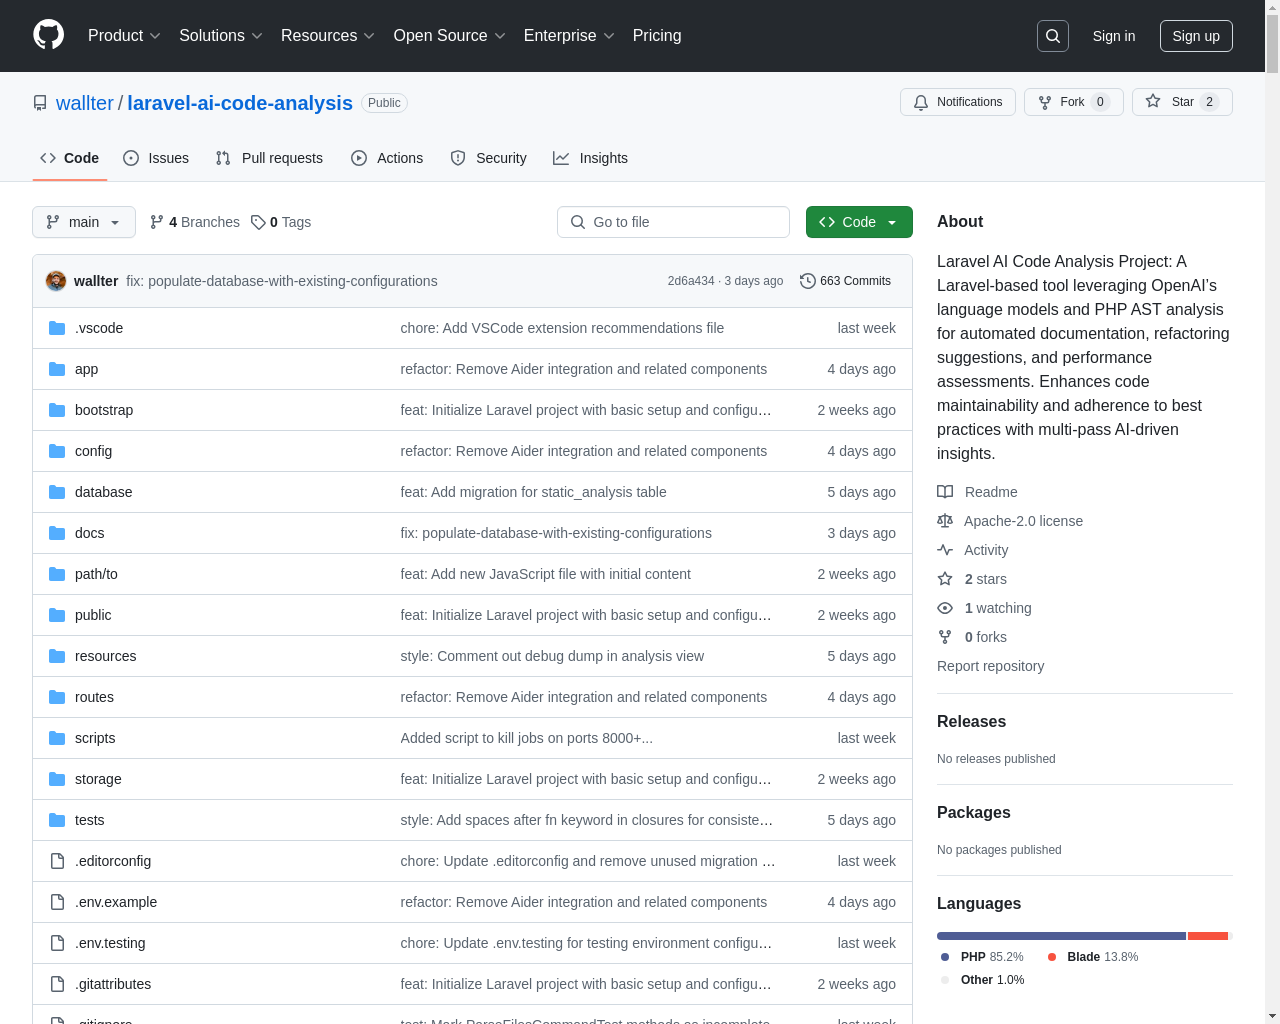
Task: Switch to the Issues tab
Action: pyautogui.click(x=156, y=158)
